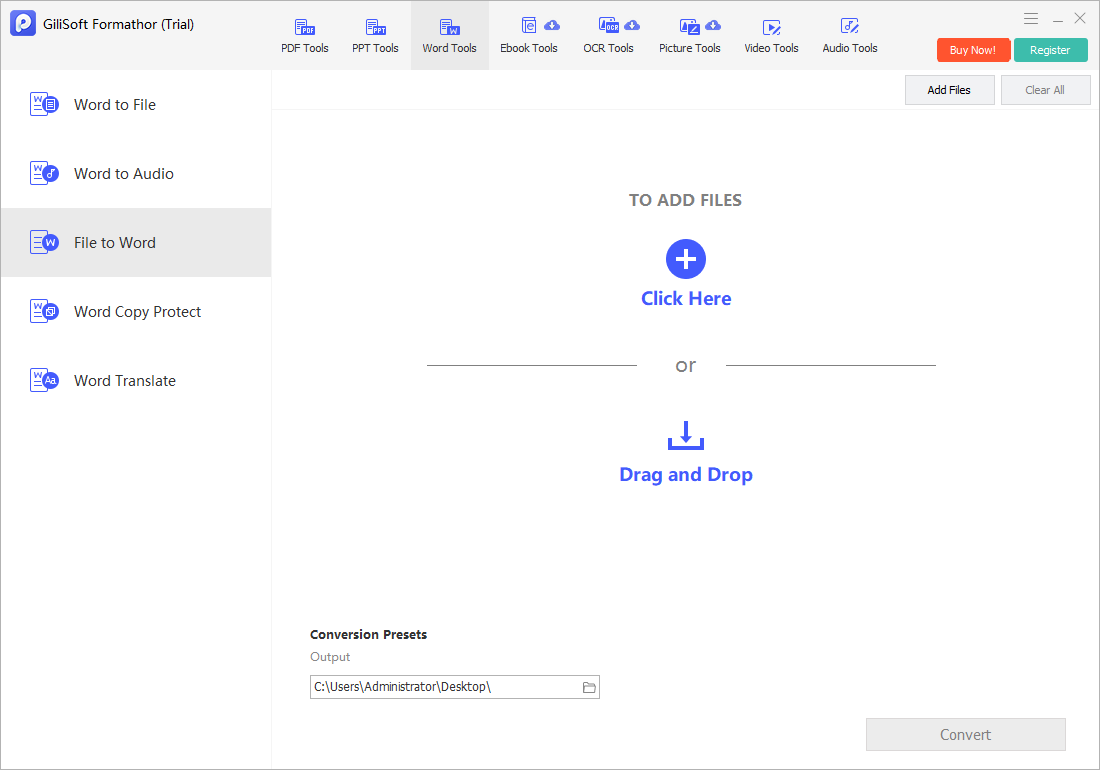Click the blue plus add-files icon

[685, 259]
